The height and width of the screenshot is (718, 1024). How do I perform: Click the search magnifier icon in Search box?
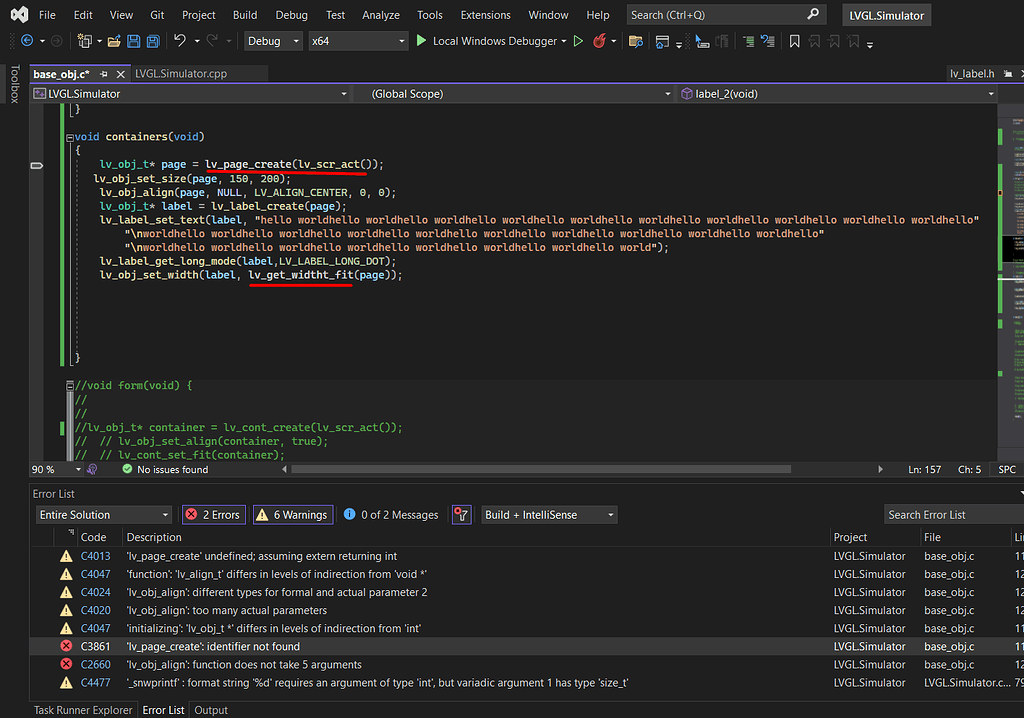[x=813, y=14]
